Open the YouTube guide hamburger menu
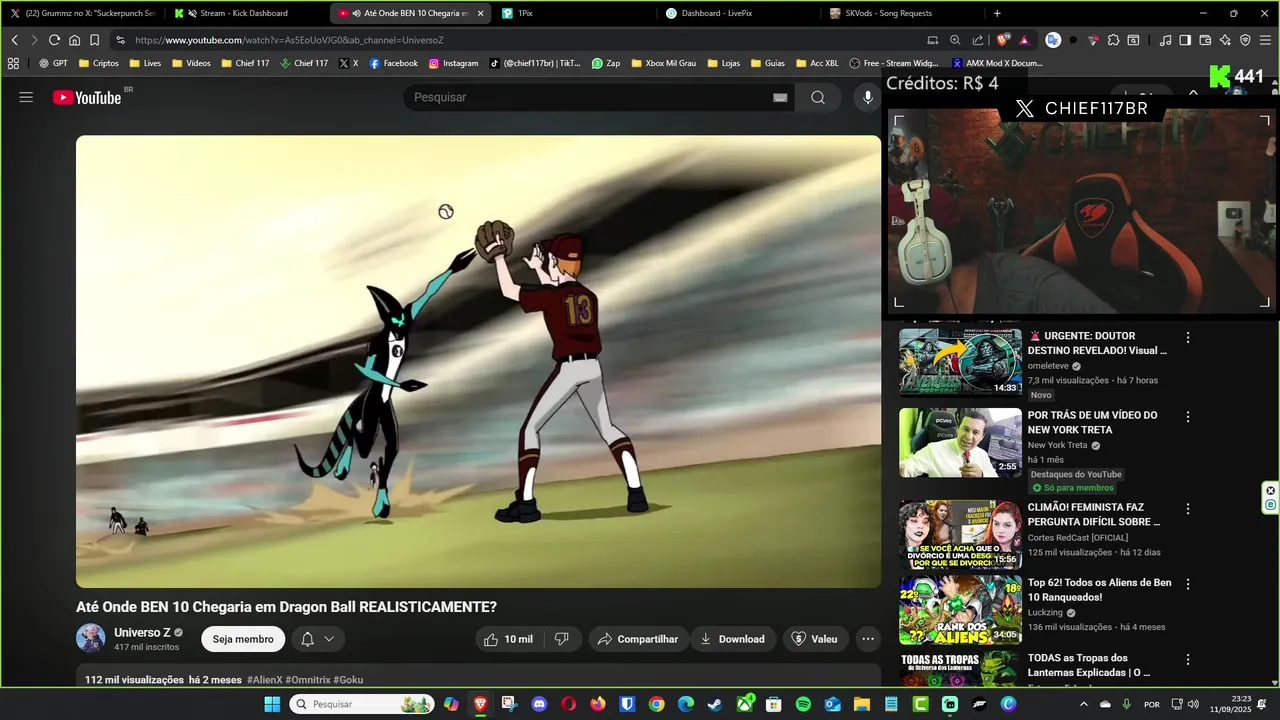This screenshot has width=1280, height=720. pos(26,97)
